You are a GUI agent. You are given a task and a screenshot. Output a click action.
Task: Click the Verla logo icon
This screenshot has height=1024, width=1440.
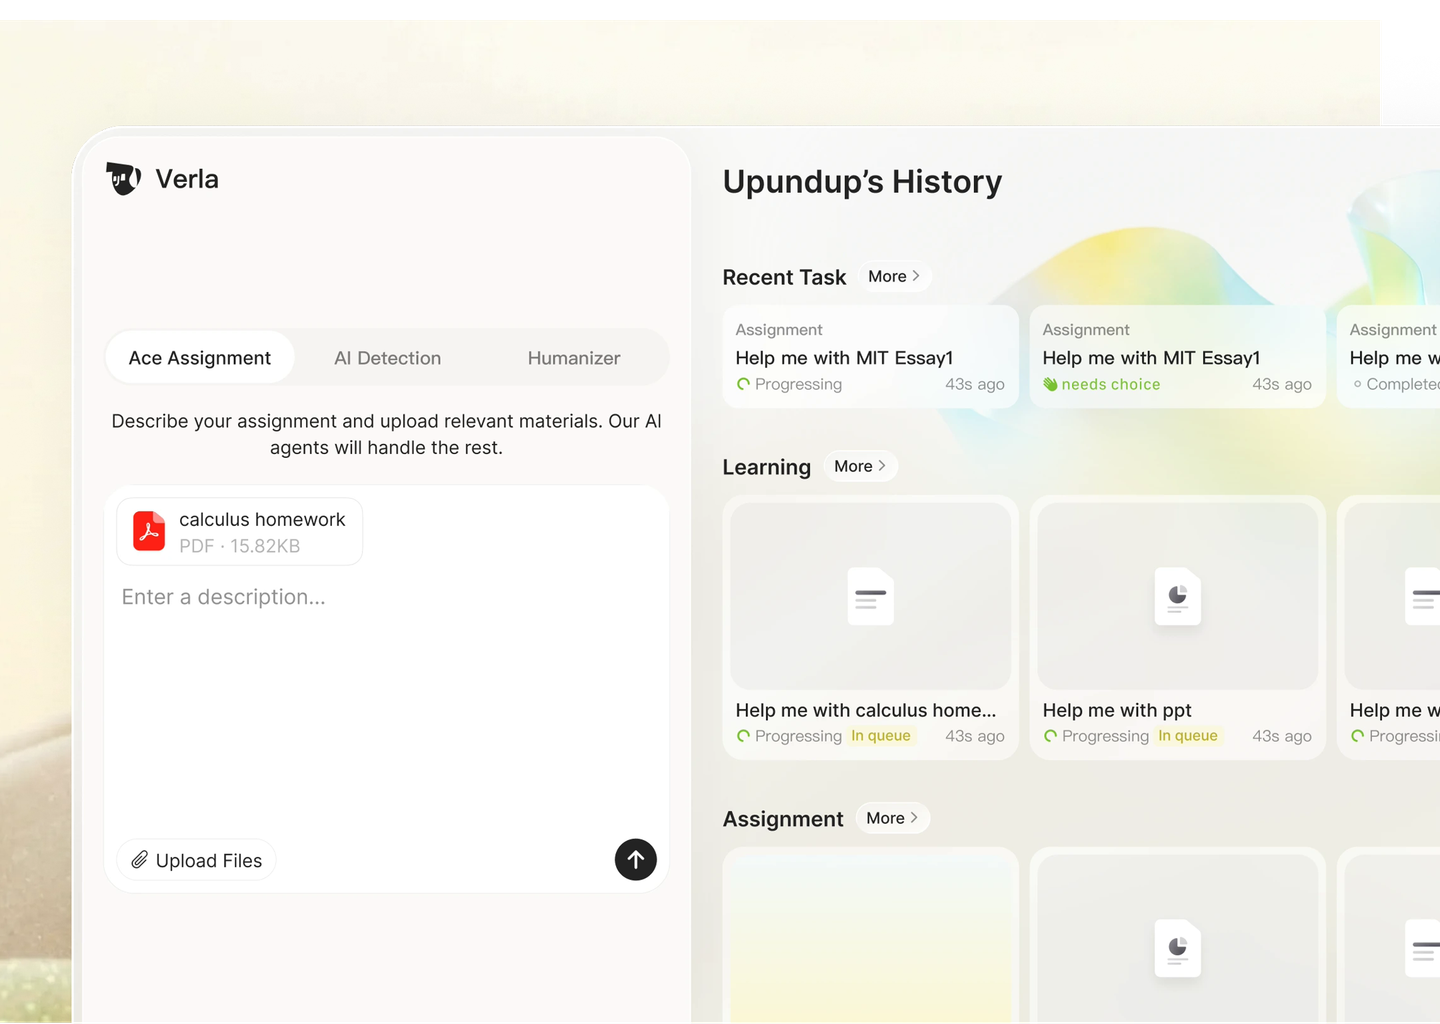tap(123, 179)
